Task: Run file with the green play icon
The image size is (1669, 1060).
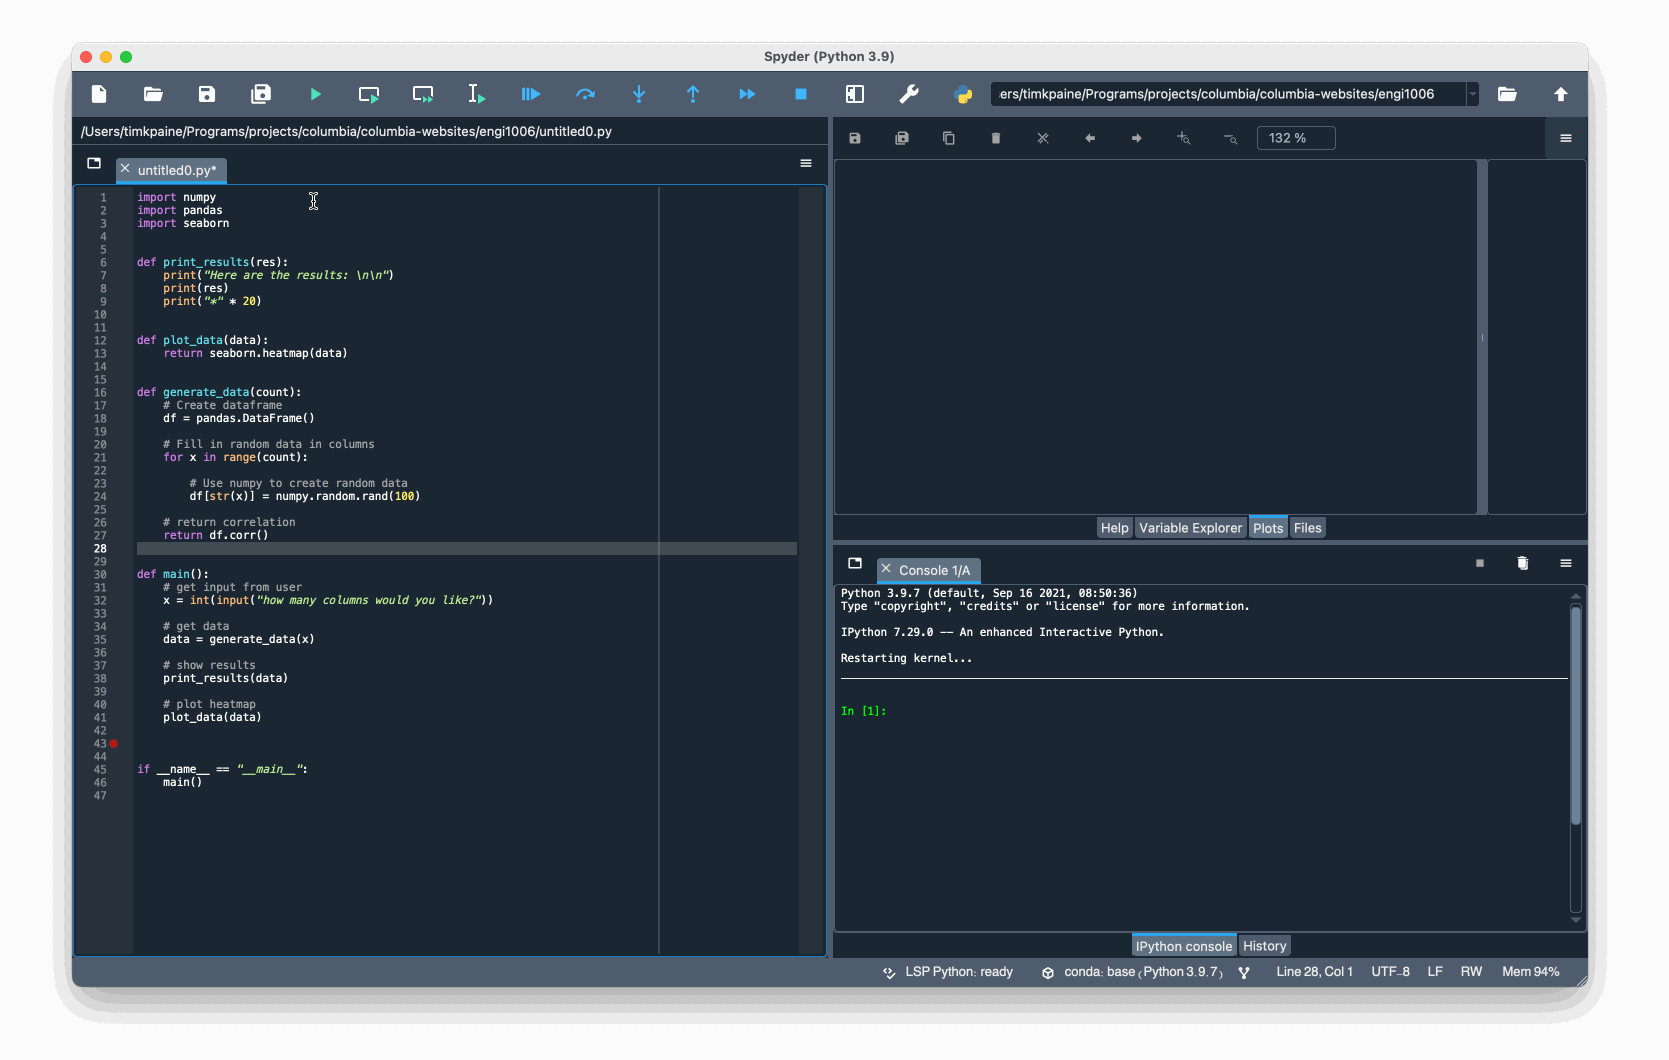Action: pyautogui.click(x=315, y=94)
